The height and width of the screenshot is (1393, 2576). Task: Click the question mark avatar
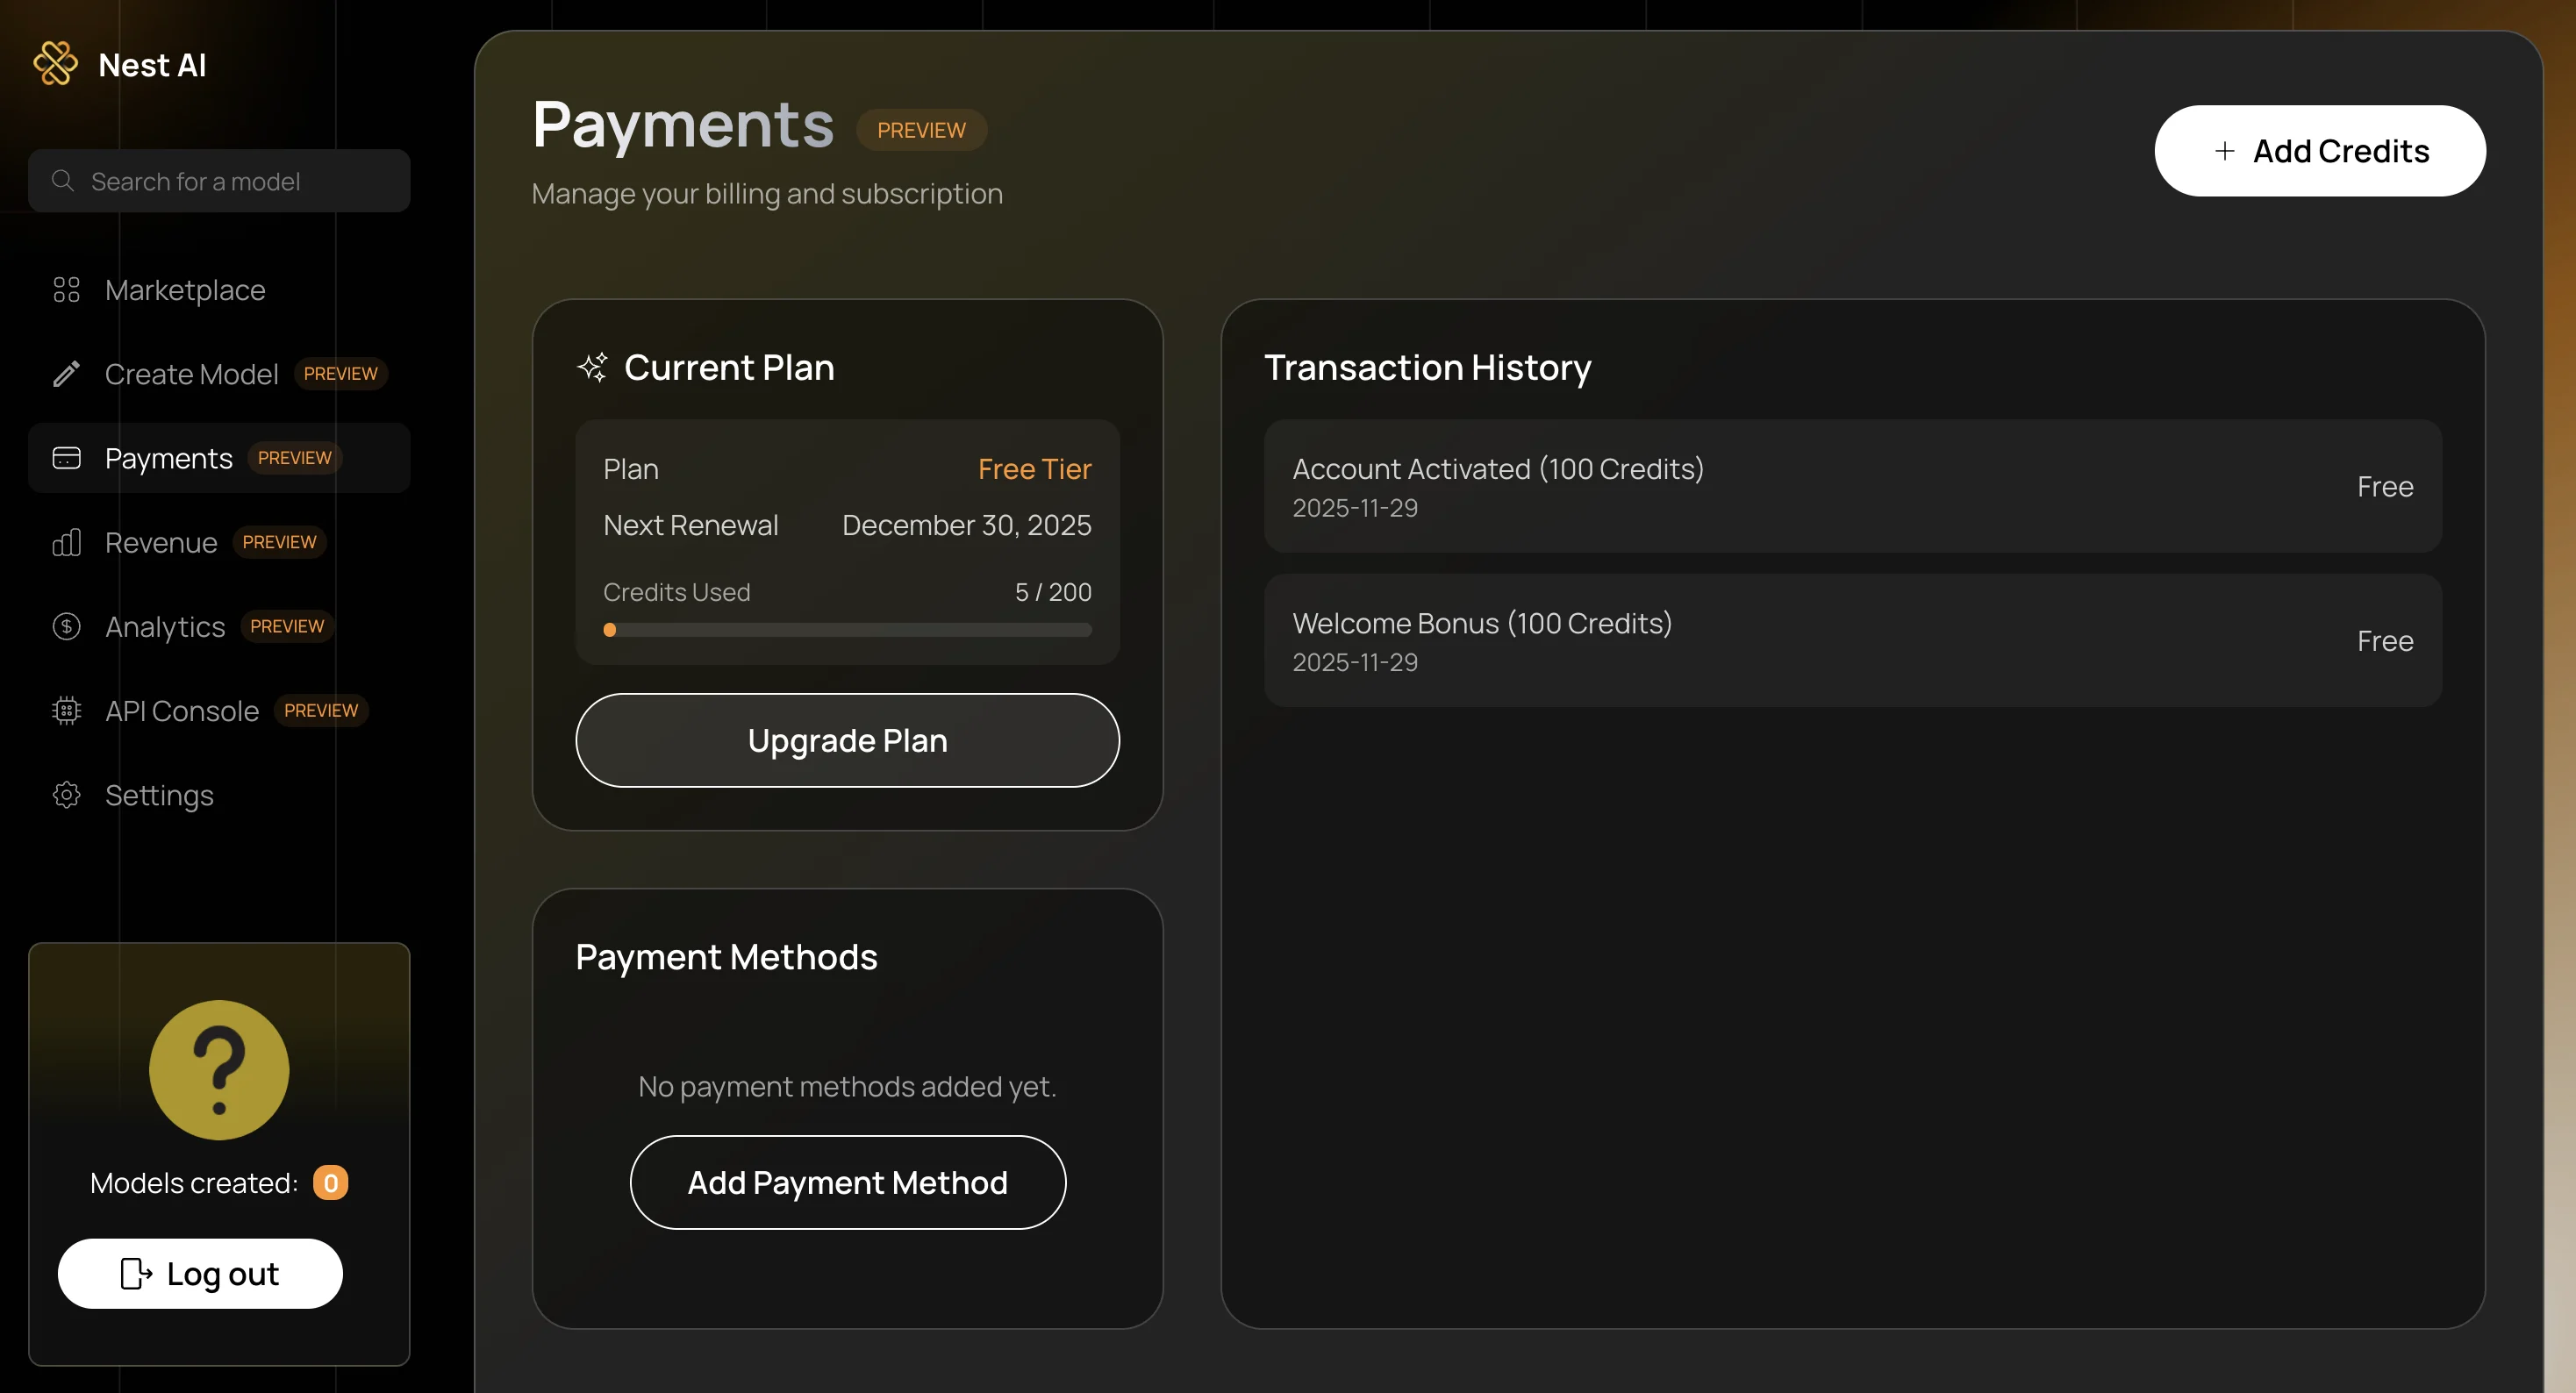point(219,1069)
